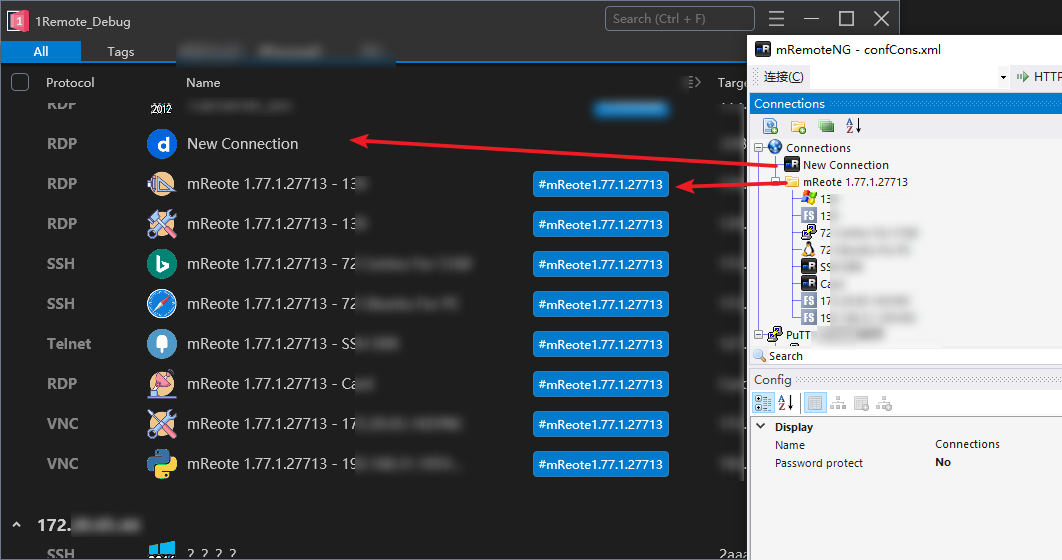Select mReote 1.77.1.27713 folder in tree
1062x560 pixels.
(855, 181)
